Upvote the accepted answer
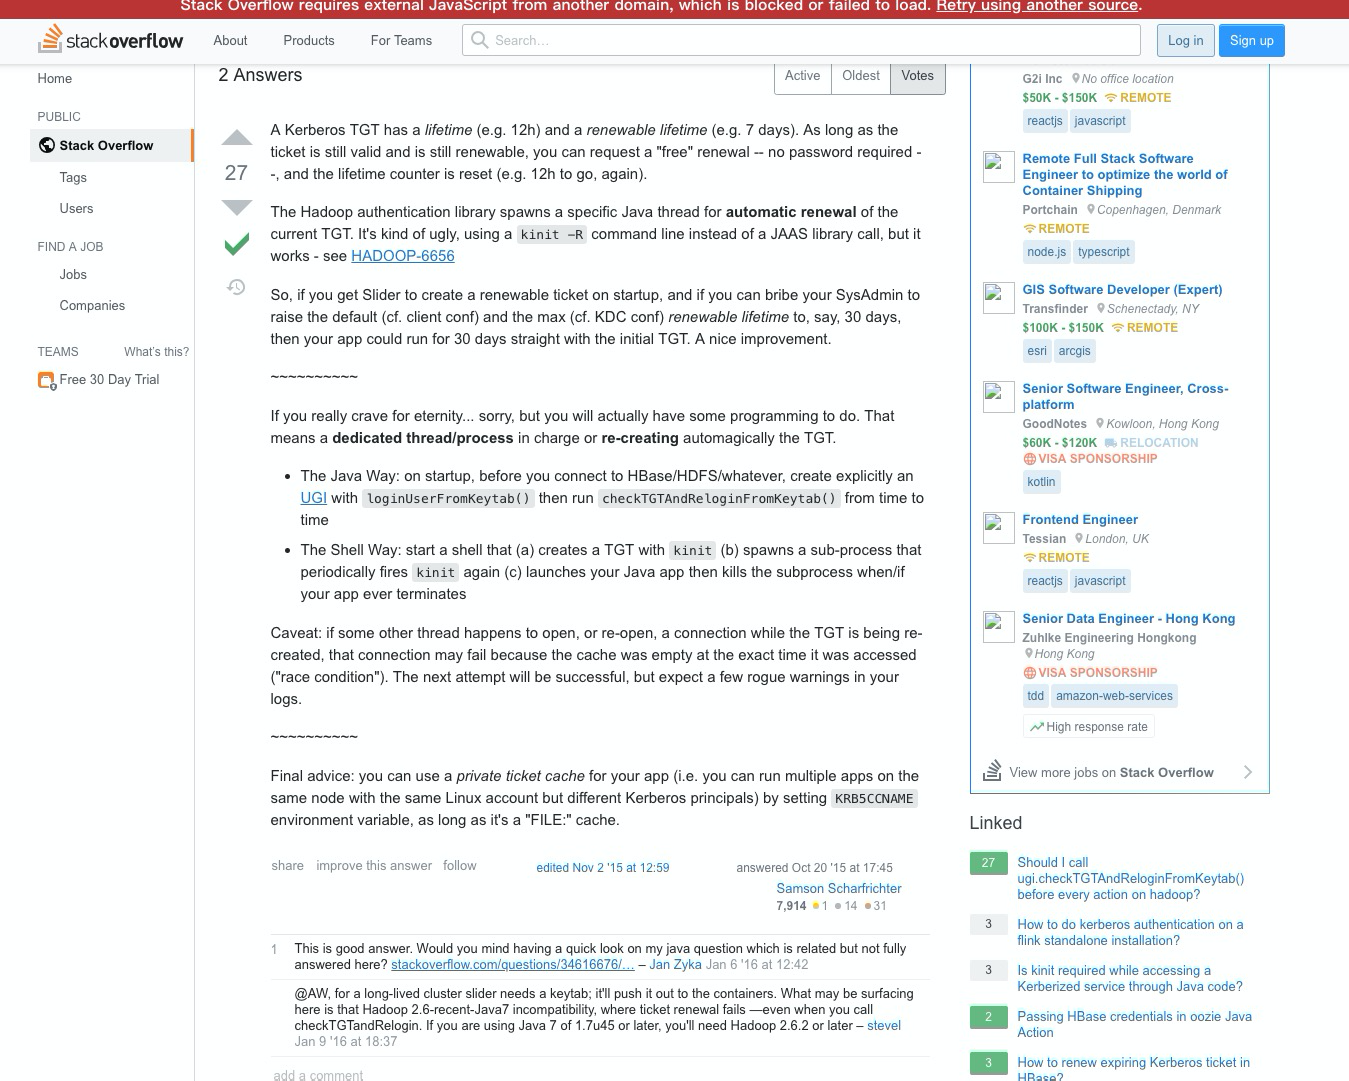This screenshot has height=1081, width=1349. click(236, 138)
